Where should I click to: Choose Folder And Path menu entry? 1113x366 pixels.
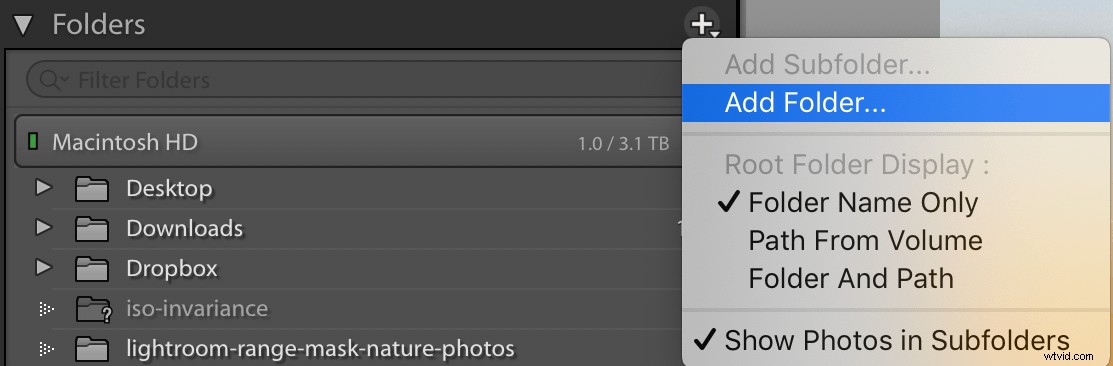851,278
